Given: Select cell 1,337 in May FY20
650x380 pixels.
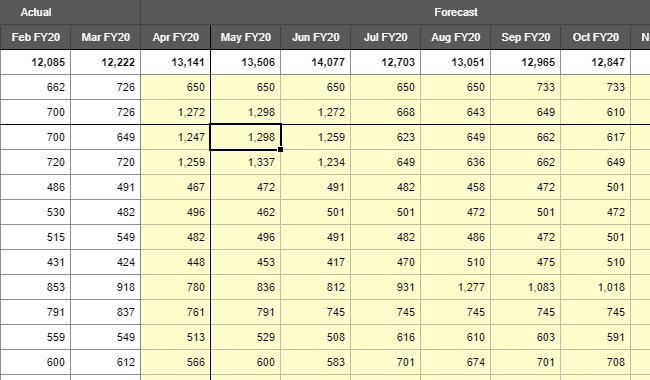Looking at the screenshot, I should click(246, 162).
